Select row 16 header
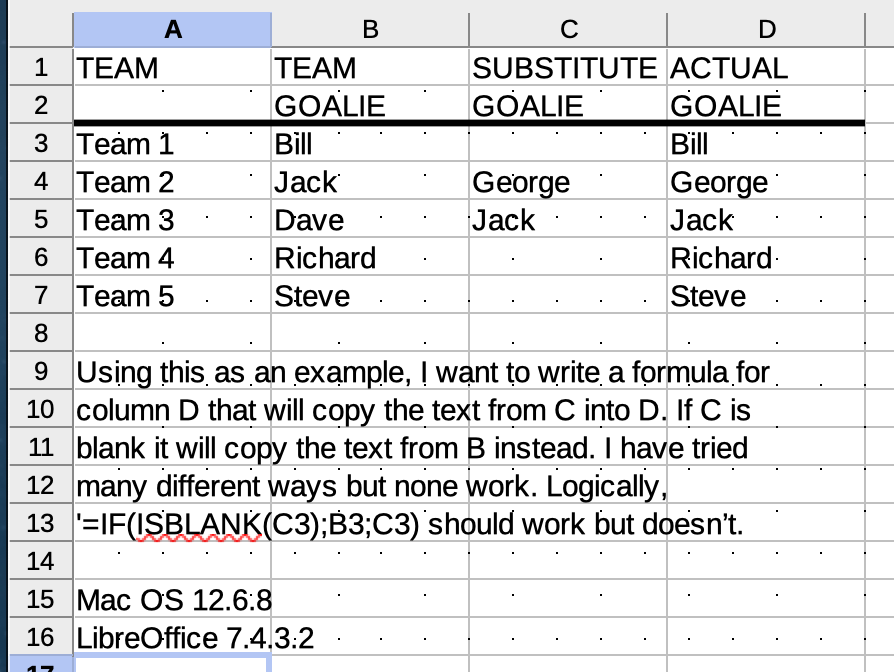The height and width of the screenshot is (672, 894). pos(41,637)
